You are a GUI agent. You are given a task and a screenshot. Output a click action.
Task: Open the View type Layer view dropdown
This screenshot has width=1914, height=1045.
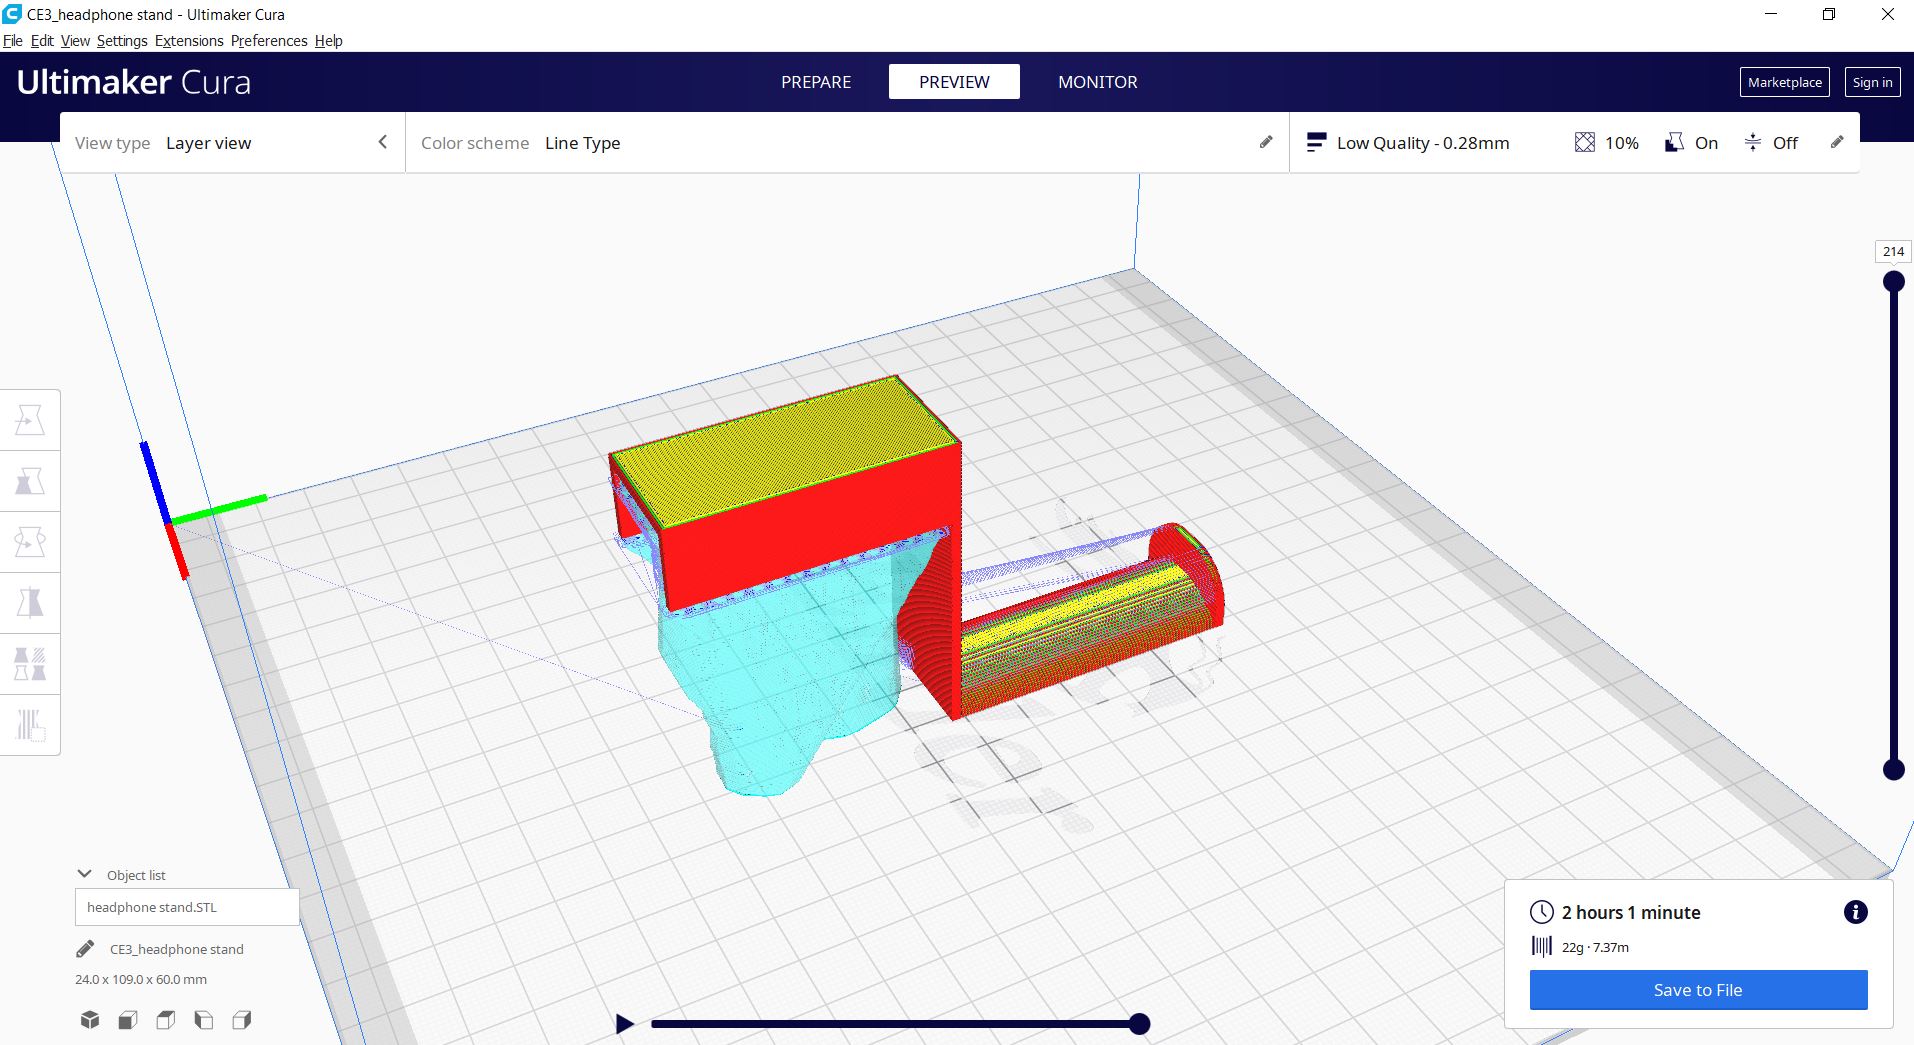[232, 143]
